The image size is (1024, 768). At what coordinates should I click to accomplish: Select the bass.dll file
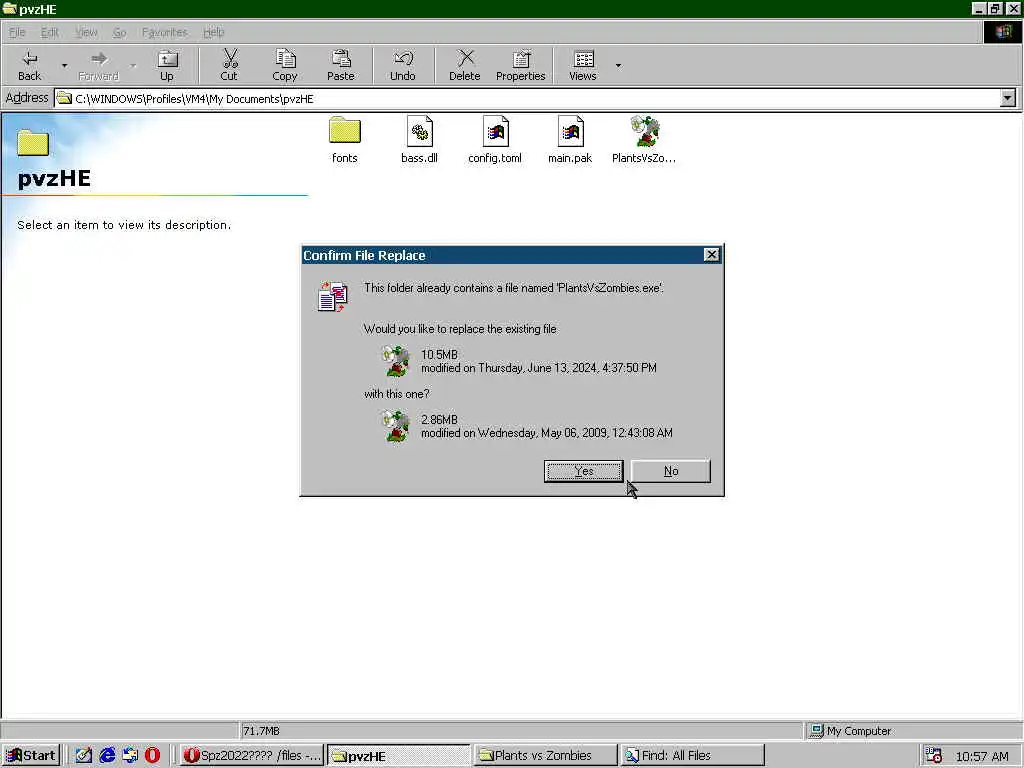(419, 140)
